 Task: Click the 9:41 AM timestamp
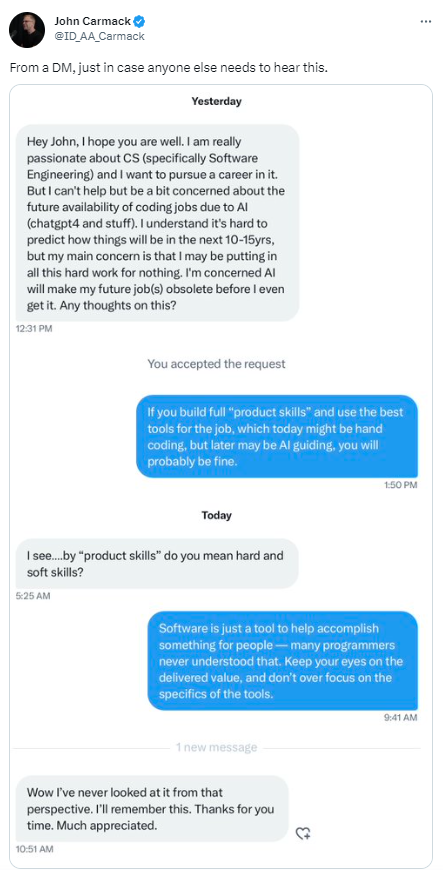[400, 717]
